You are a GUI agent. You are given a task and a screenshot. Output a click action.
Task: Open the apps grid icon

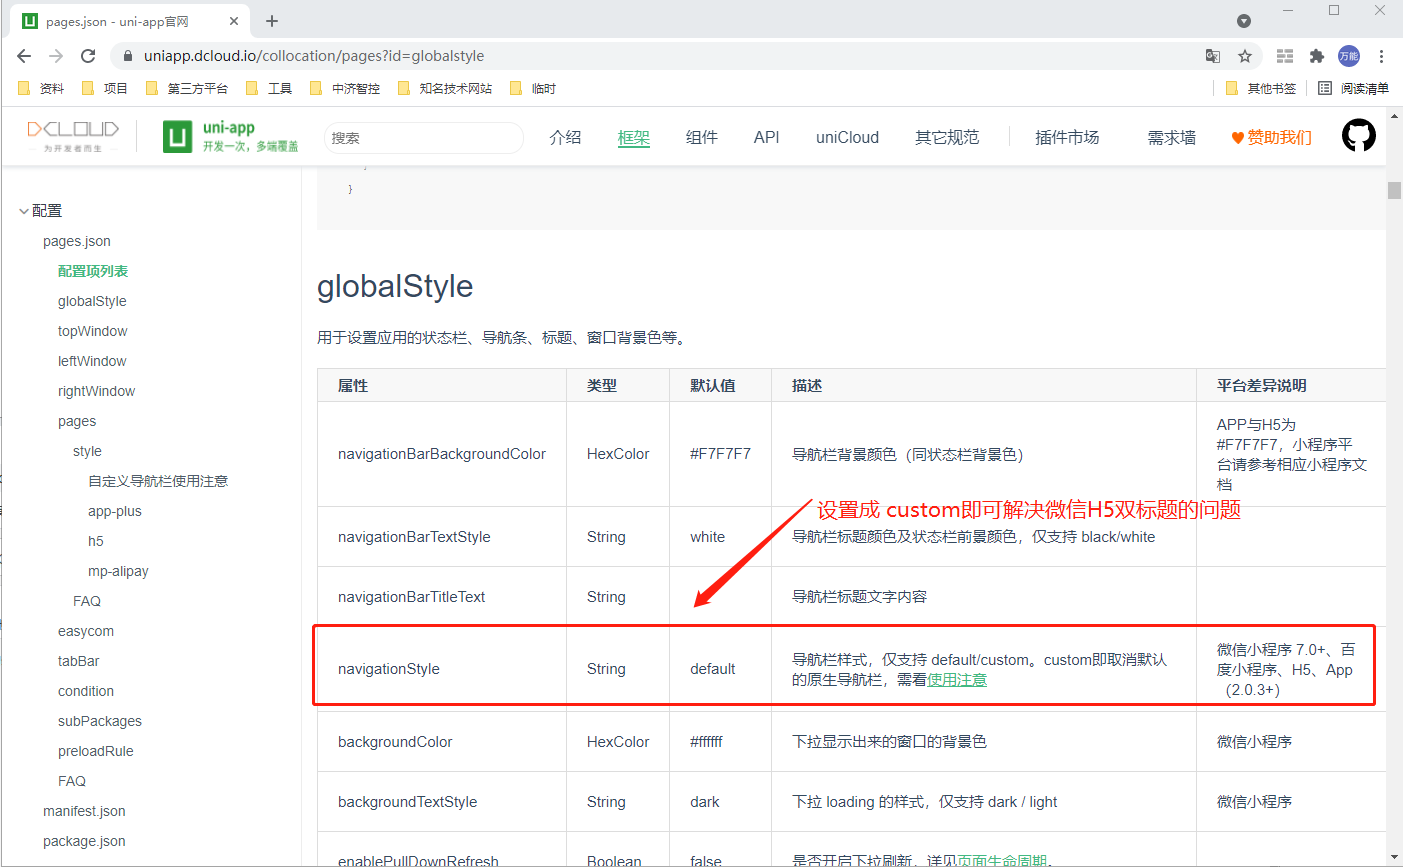1284,56
